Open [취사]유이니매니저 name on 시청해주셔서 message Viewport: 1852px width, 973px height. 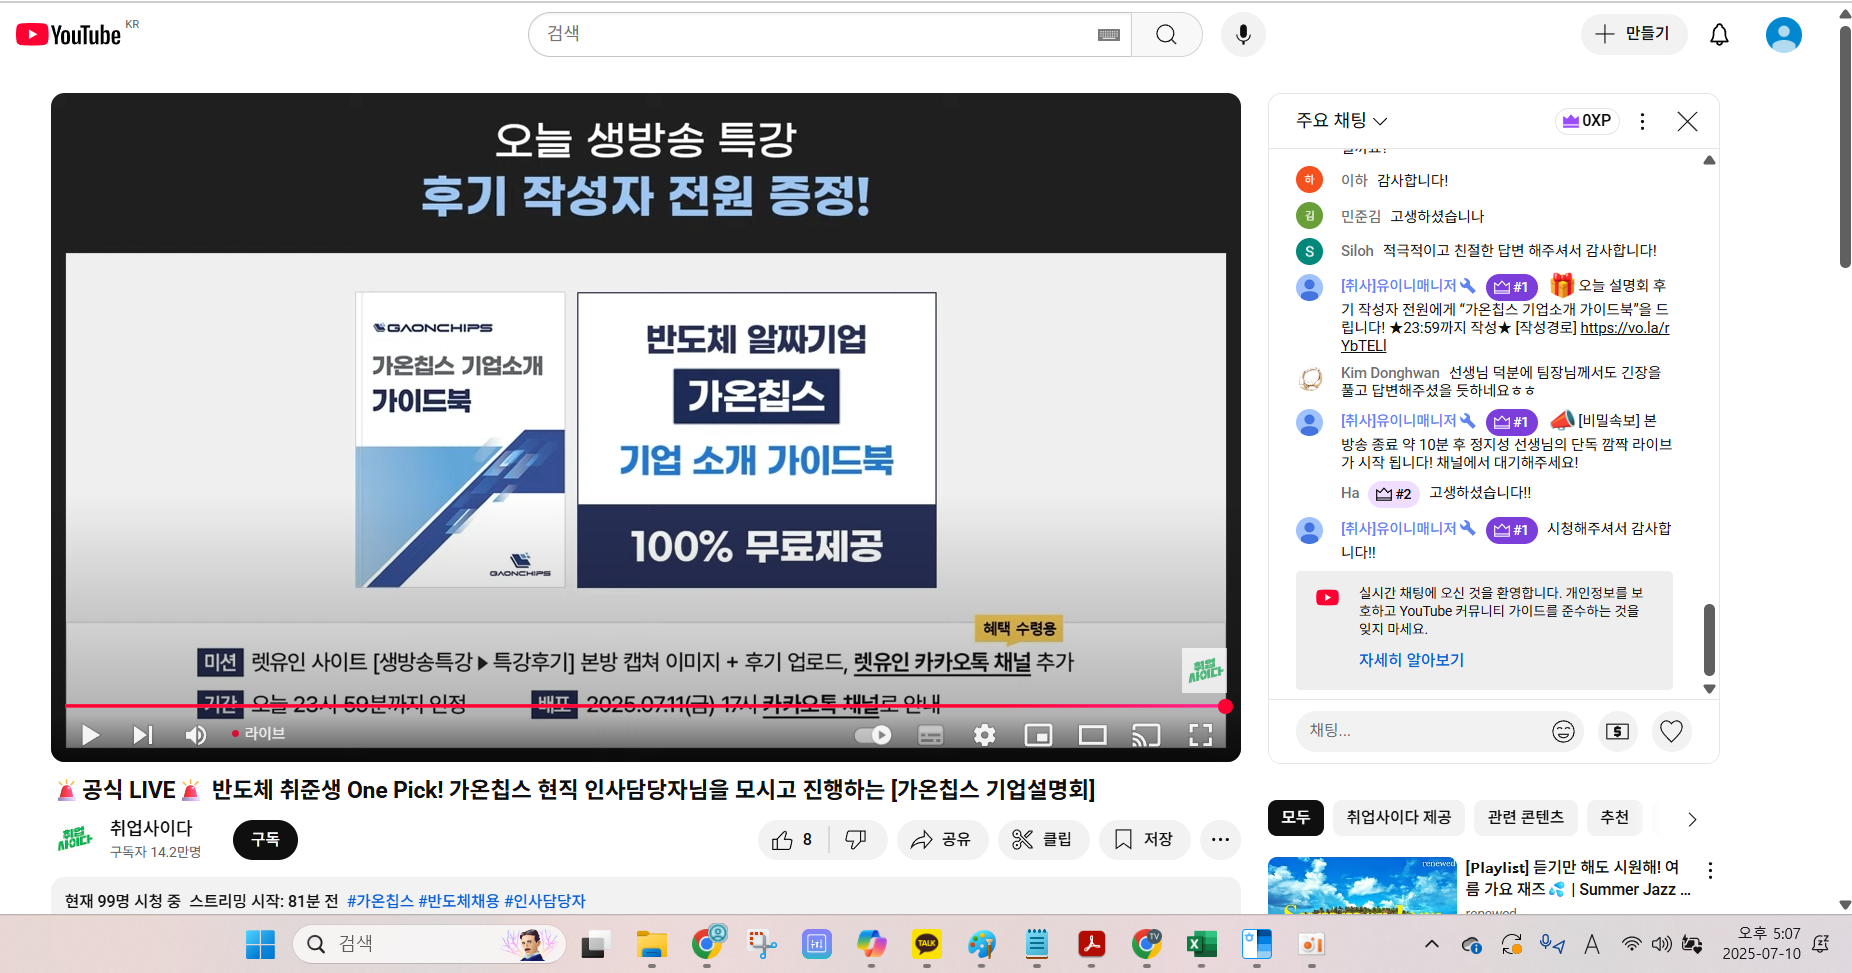pos(1399,528)
